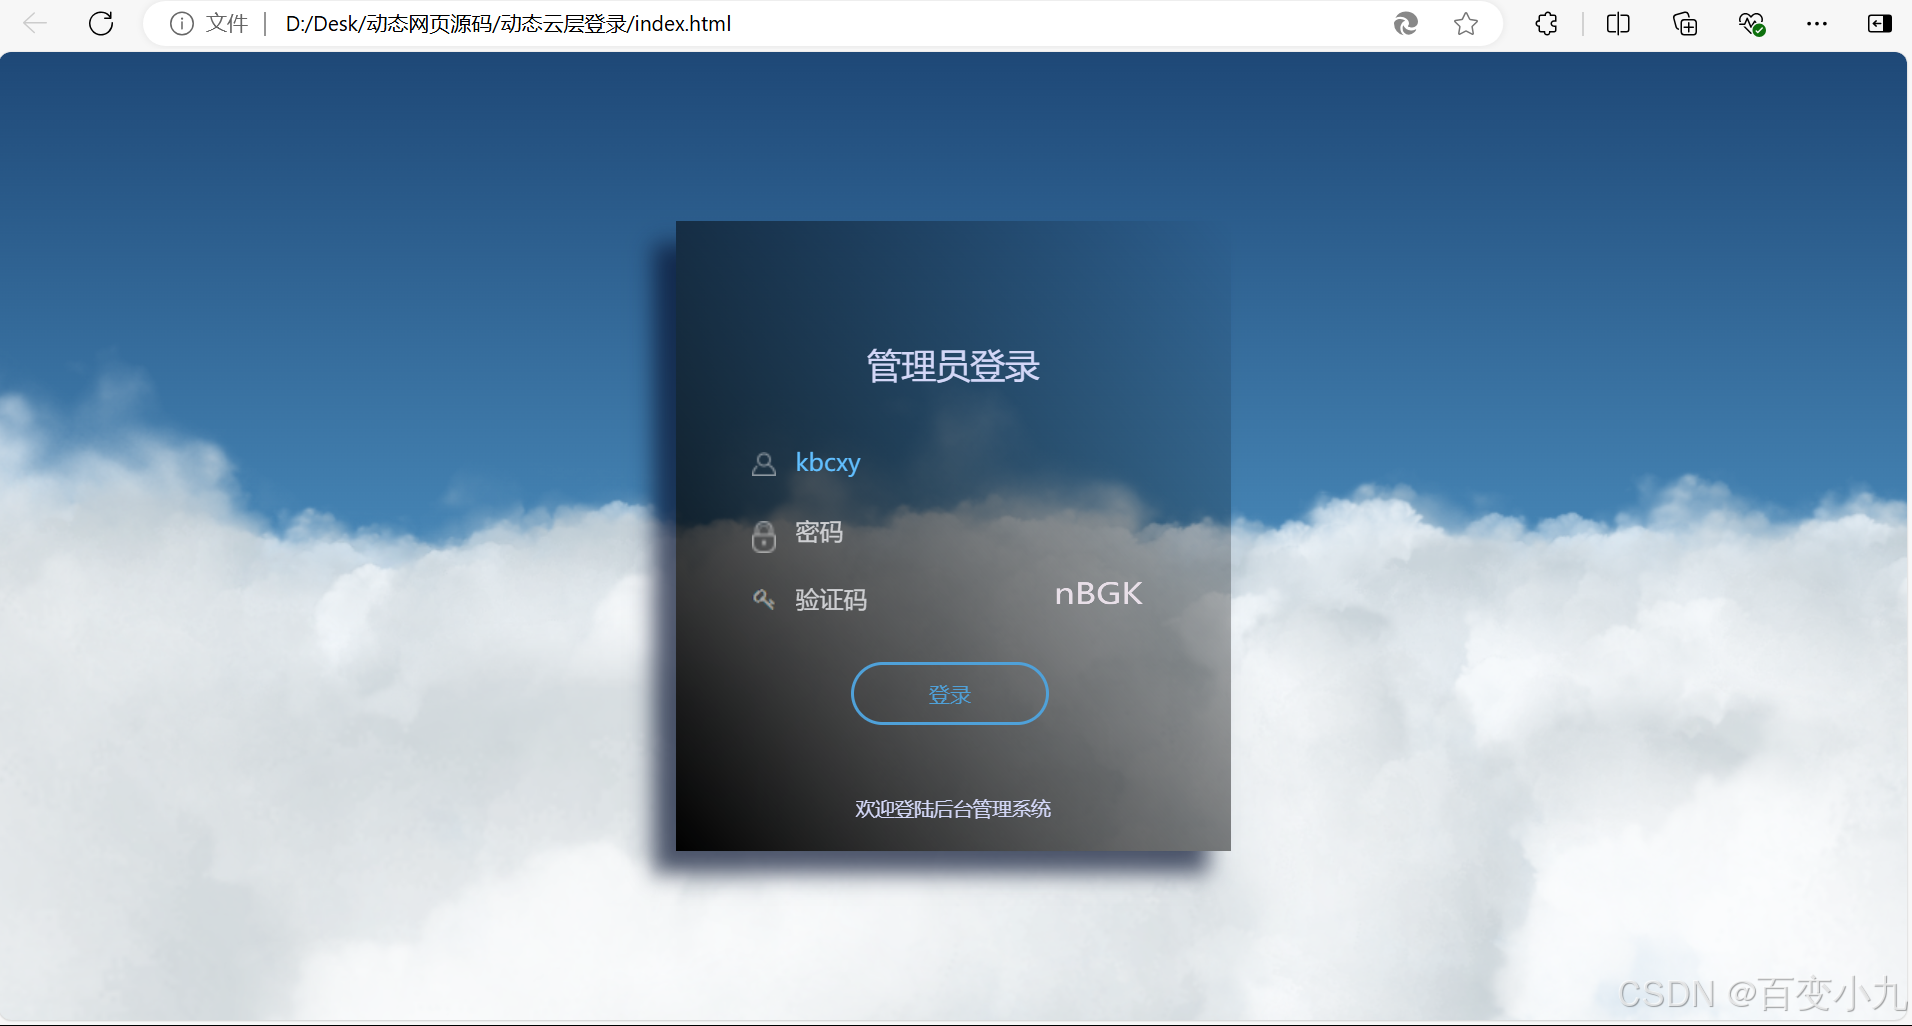This screenshot has width=1912, height=1026.
Task: Toggle the sidebar panel icon
Action: point(1879,23)
